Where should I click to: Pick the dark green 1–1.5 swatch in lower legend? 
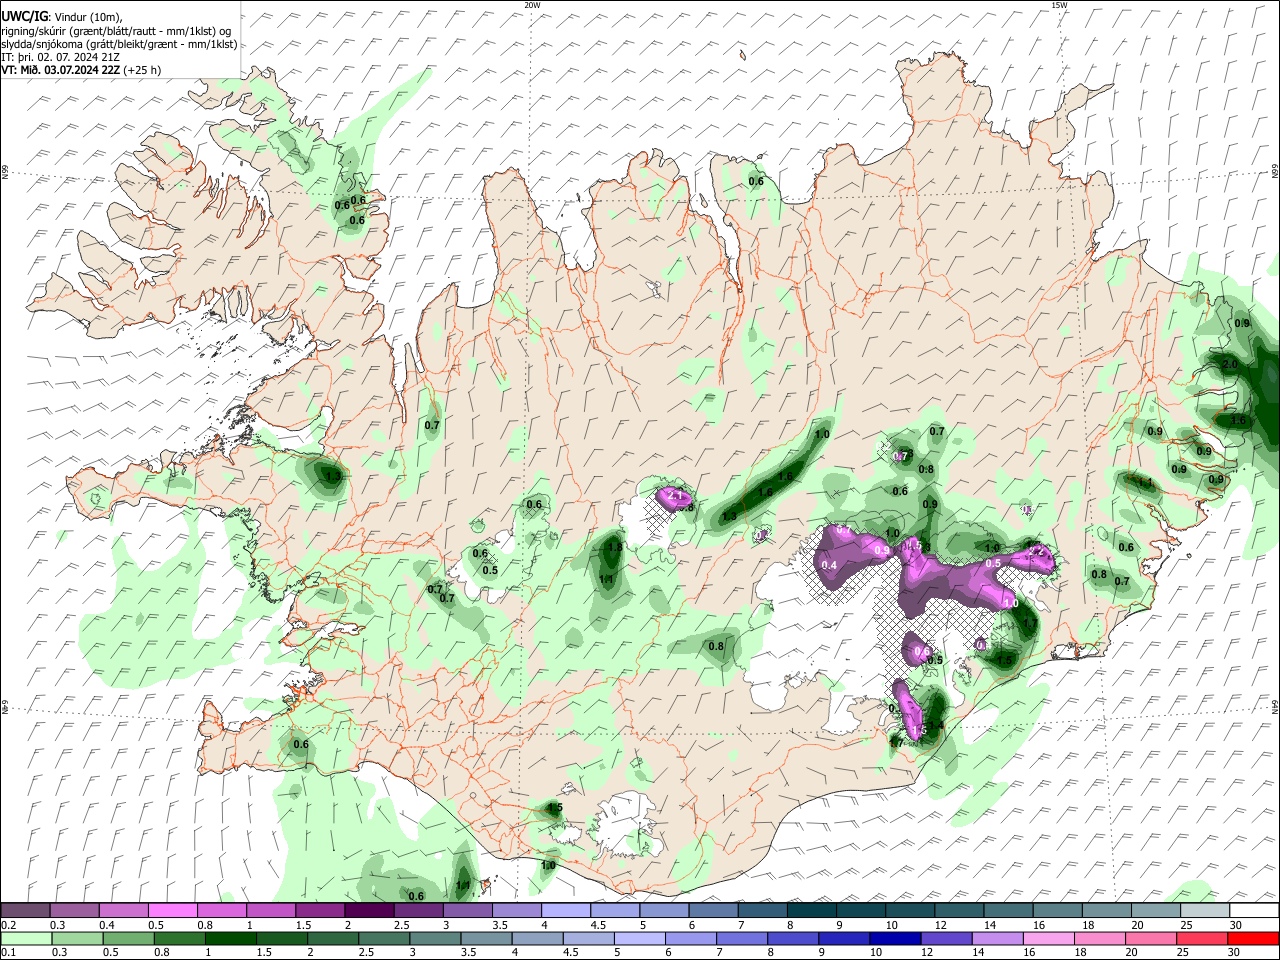(230, 938)
